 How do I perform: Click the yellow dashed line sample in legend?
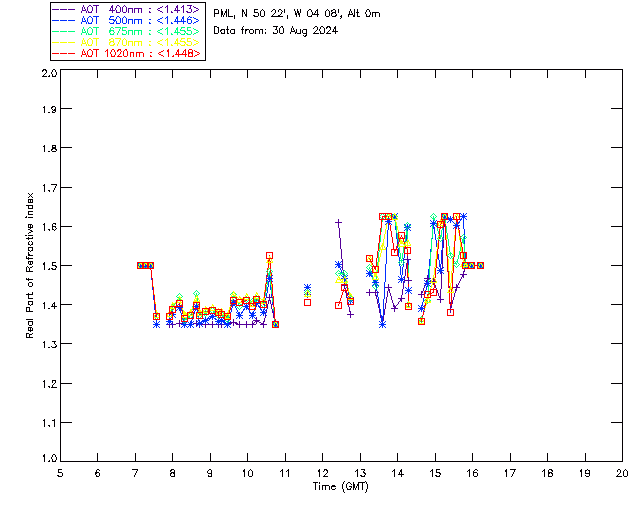click(64, 42)
